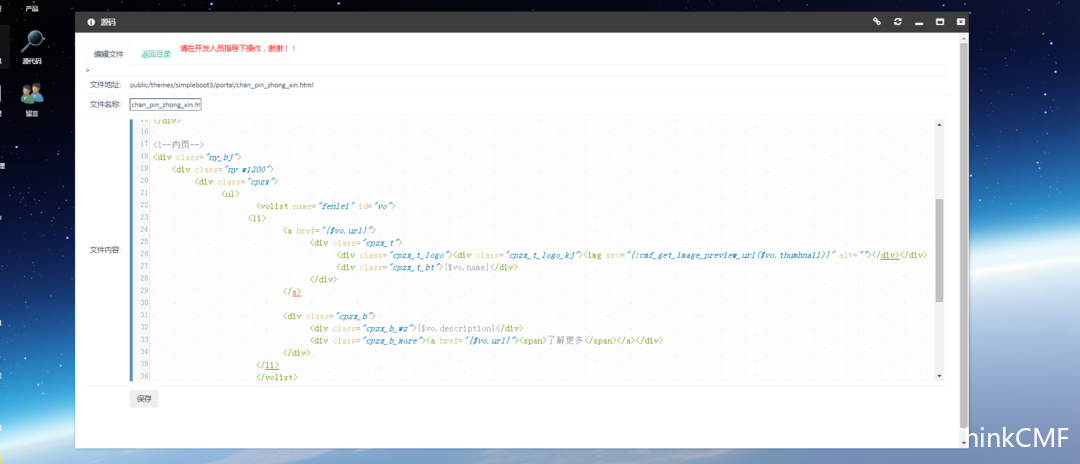Click the 文件内容 label
The width and height of the screenshot is (1080, 464).
(105, 250)
